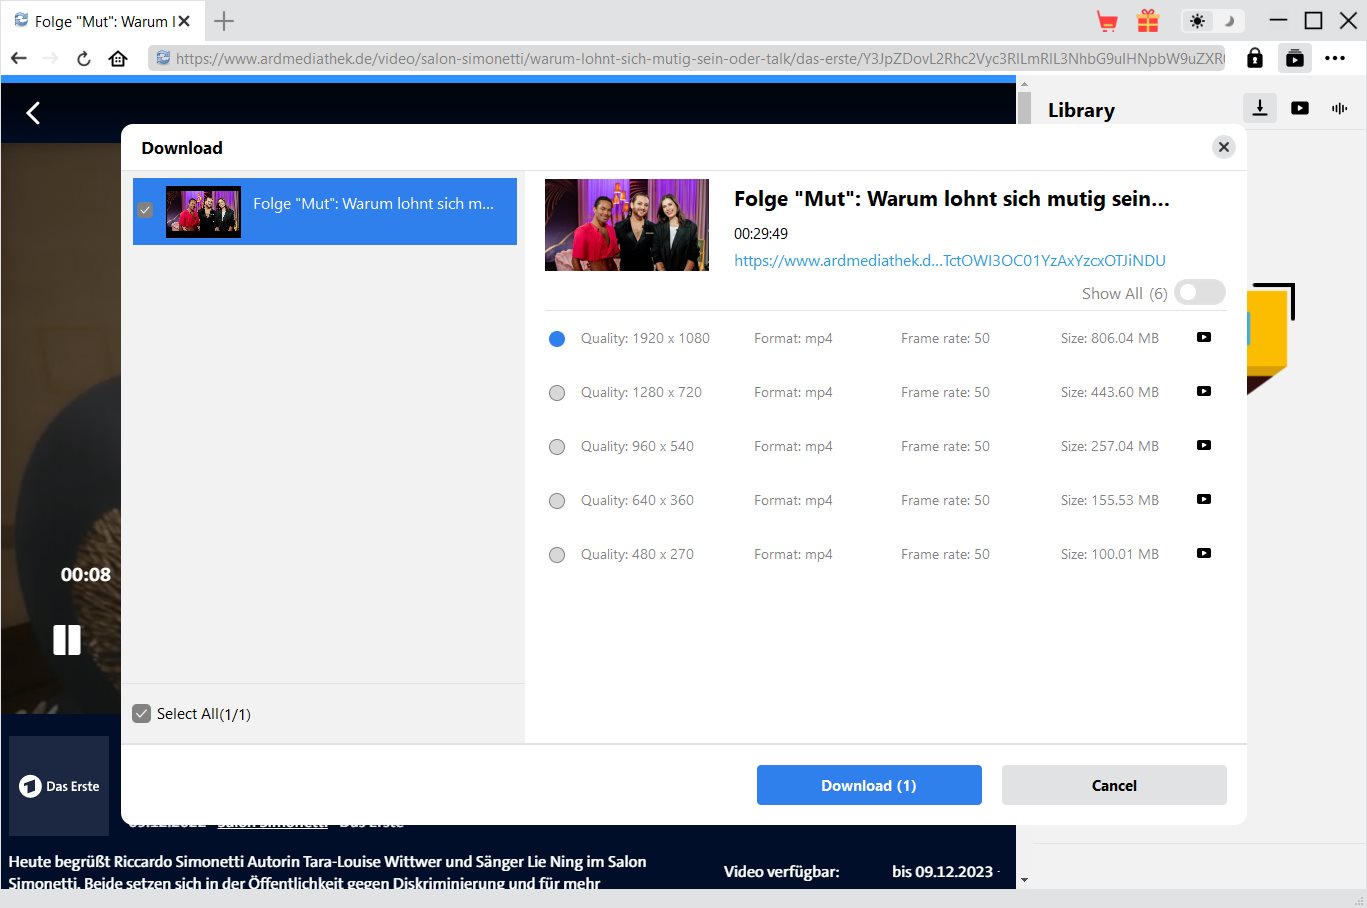Choose the 480 x 270 quality option
This screenshot has width=1367, height=908.
coord(557,555)
